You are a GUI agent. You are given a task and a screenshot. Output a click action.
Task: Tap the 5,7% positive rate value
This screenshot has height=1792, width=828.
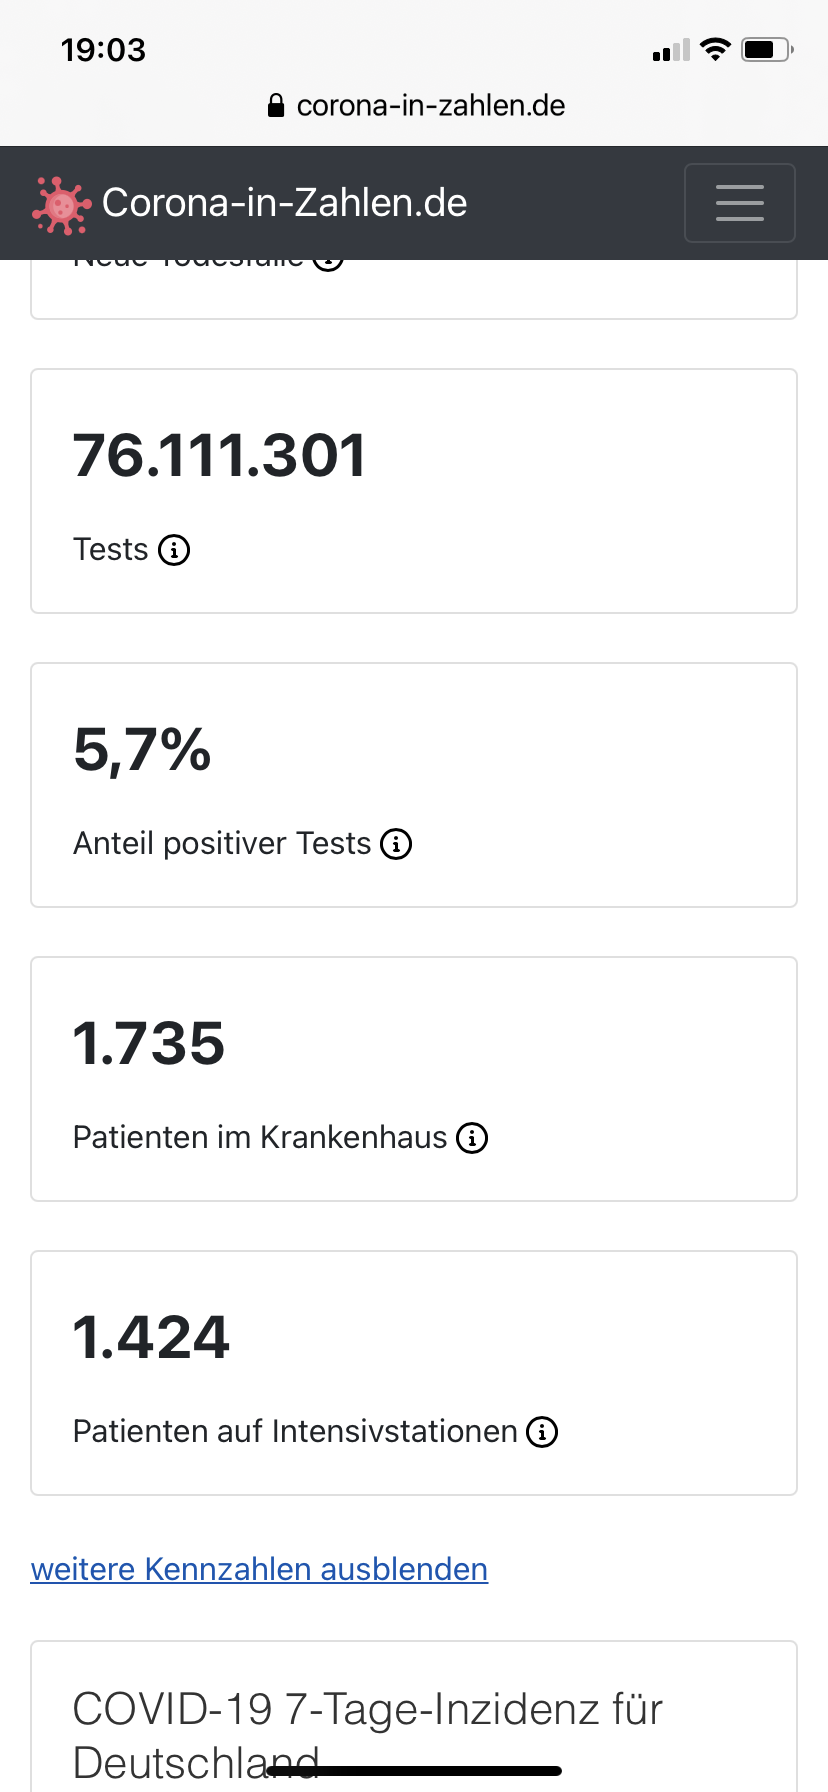point(142,750)
